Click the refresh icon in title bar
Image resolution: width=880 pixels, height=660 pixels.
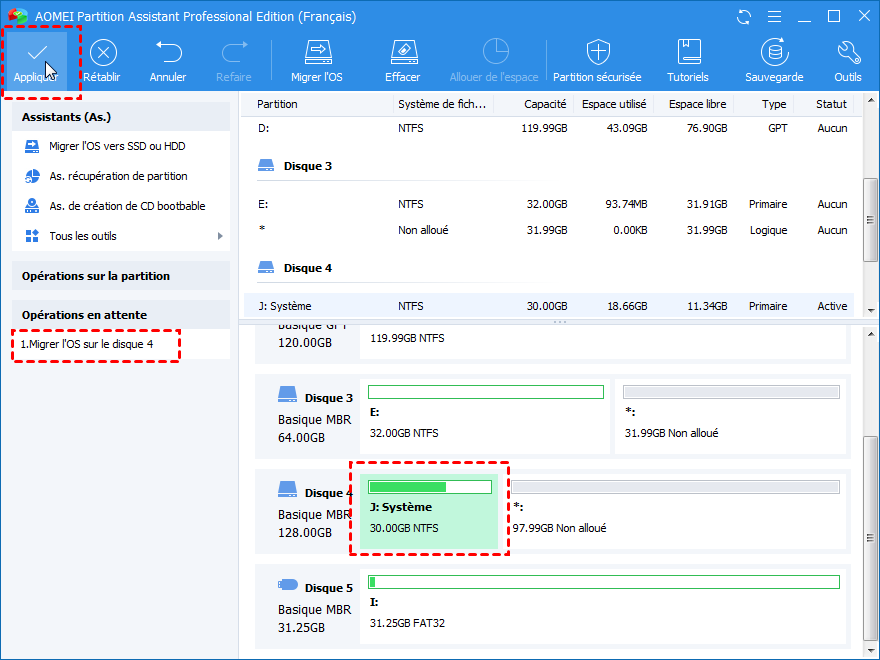point(744,17)
